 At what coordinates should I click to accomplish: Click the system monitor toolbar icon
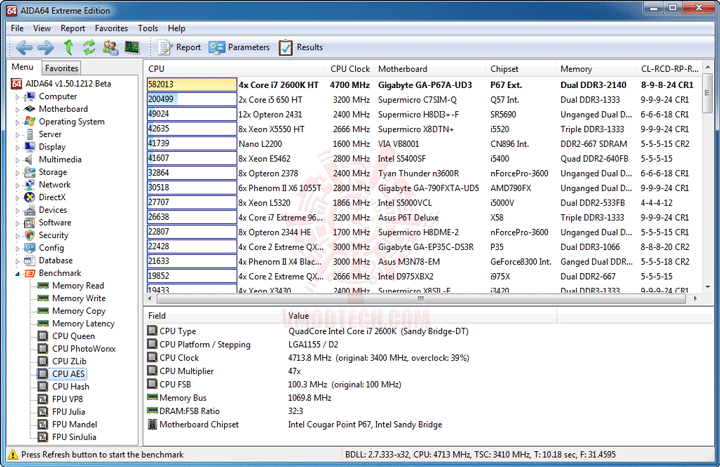pyautogui.click(x=132, y=47)
